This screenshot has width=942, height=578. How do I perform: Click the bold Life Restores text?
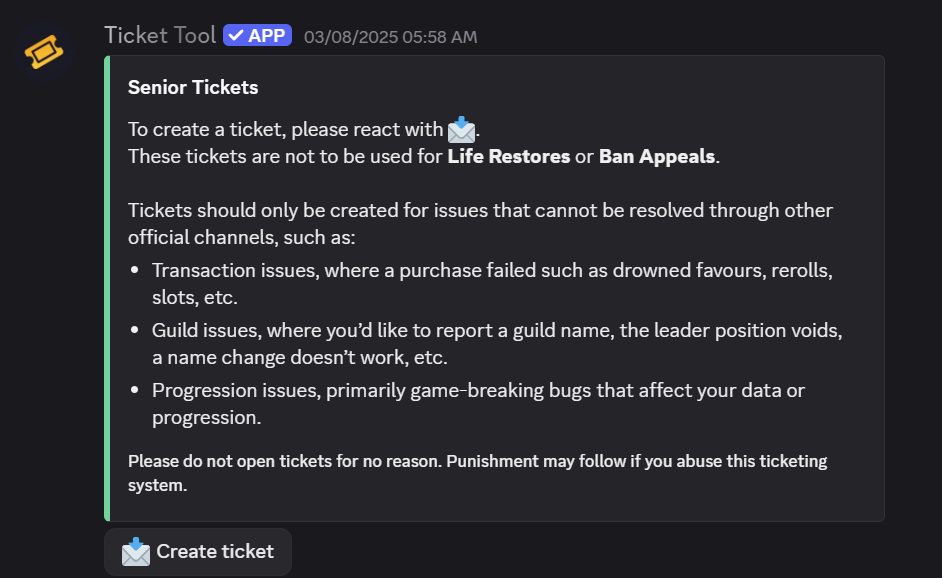[508, 157]
